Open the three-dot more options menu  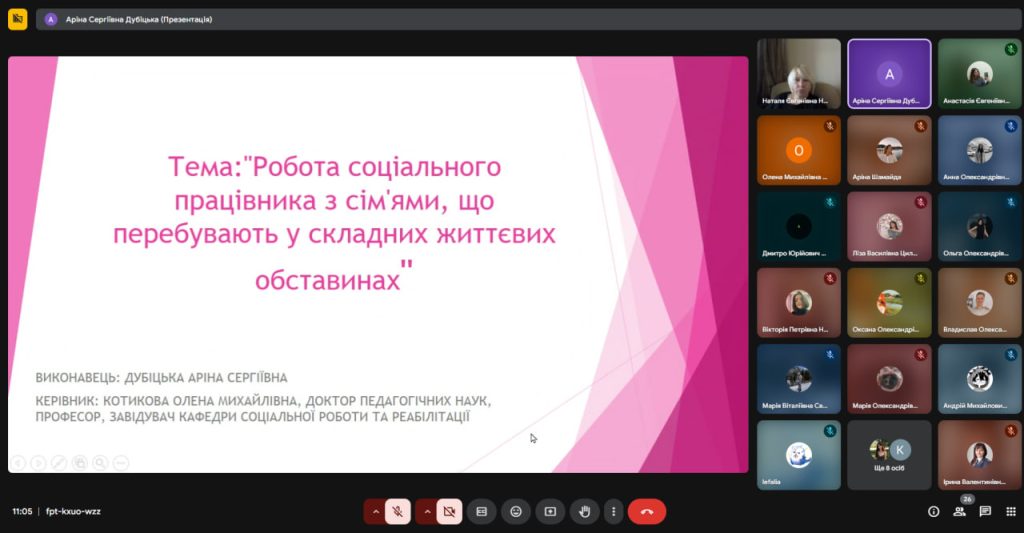pyautogui.click(x=613, y=511)
